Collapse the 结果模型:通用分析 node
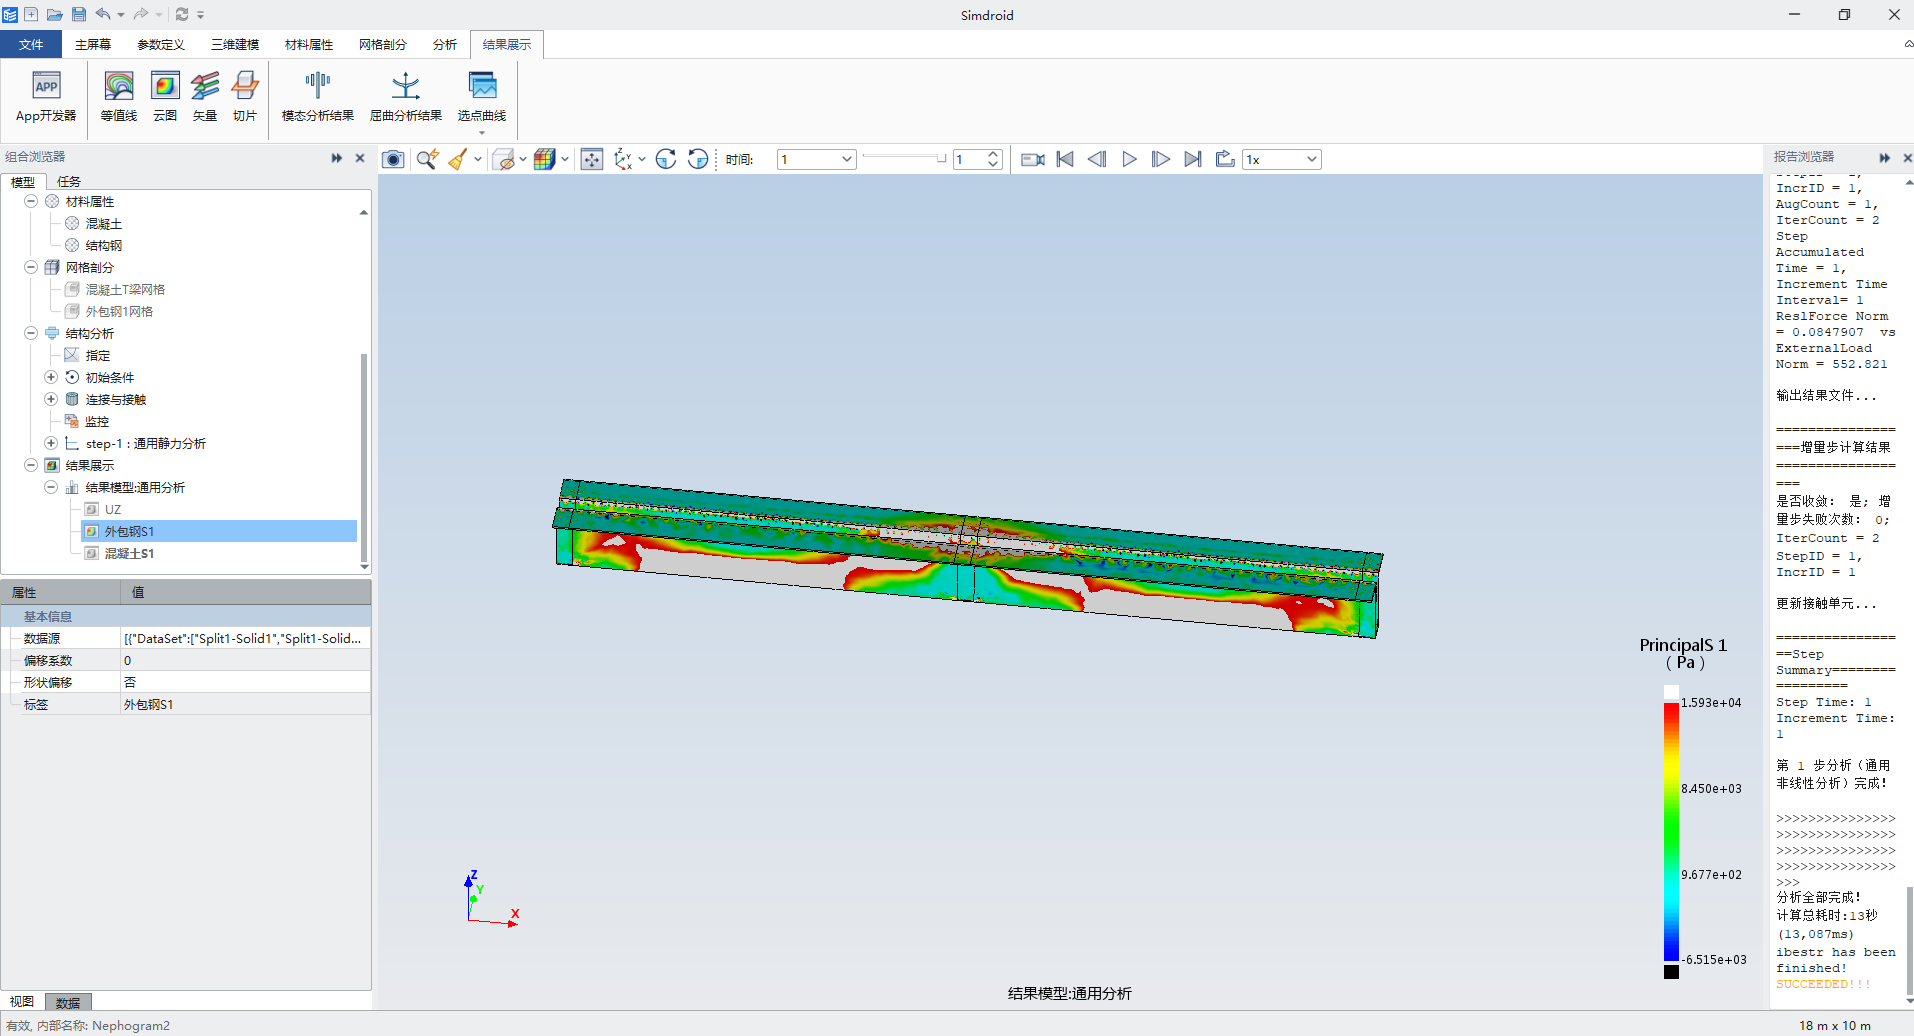 (51, 487)
